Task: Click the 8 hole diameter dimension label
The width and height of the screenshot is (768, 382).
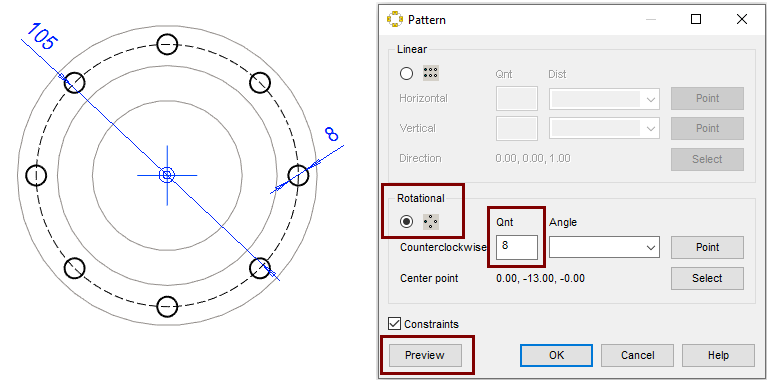Action: coord(332,134)
